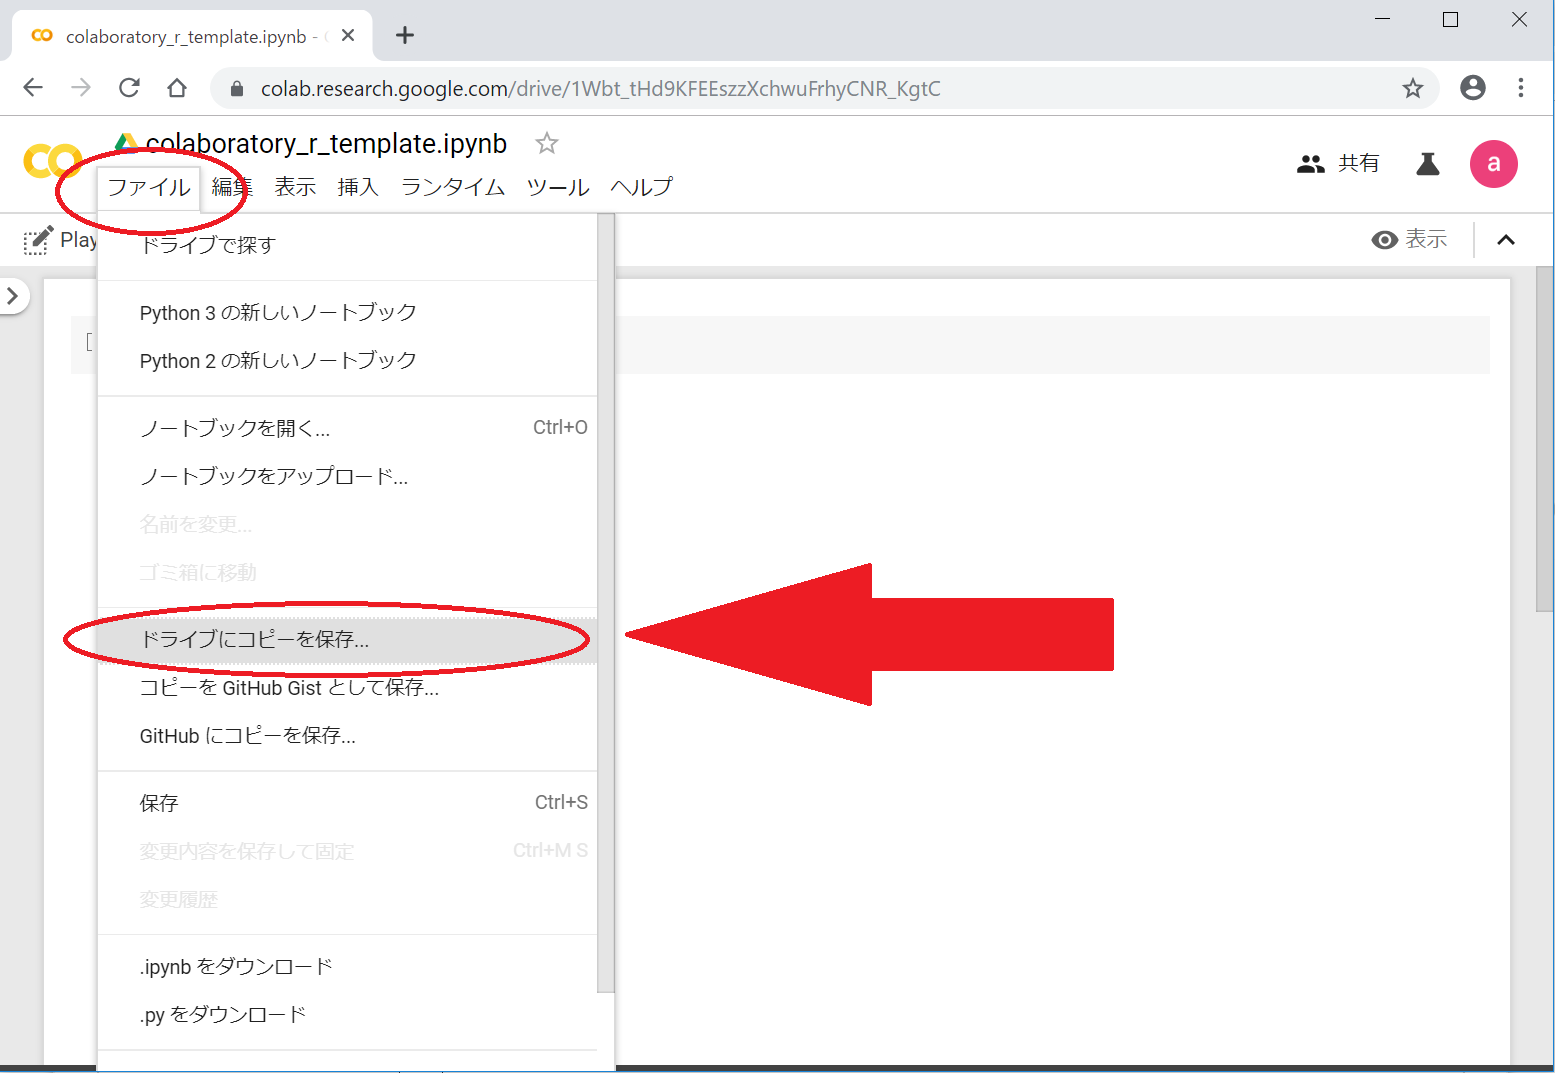Click the 共有 share button
The width and height of the screenshot is (1555, 1073).
tap(1338, 164)
